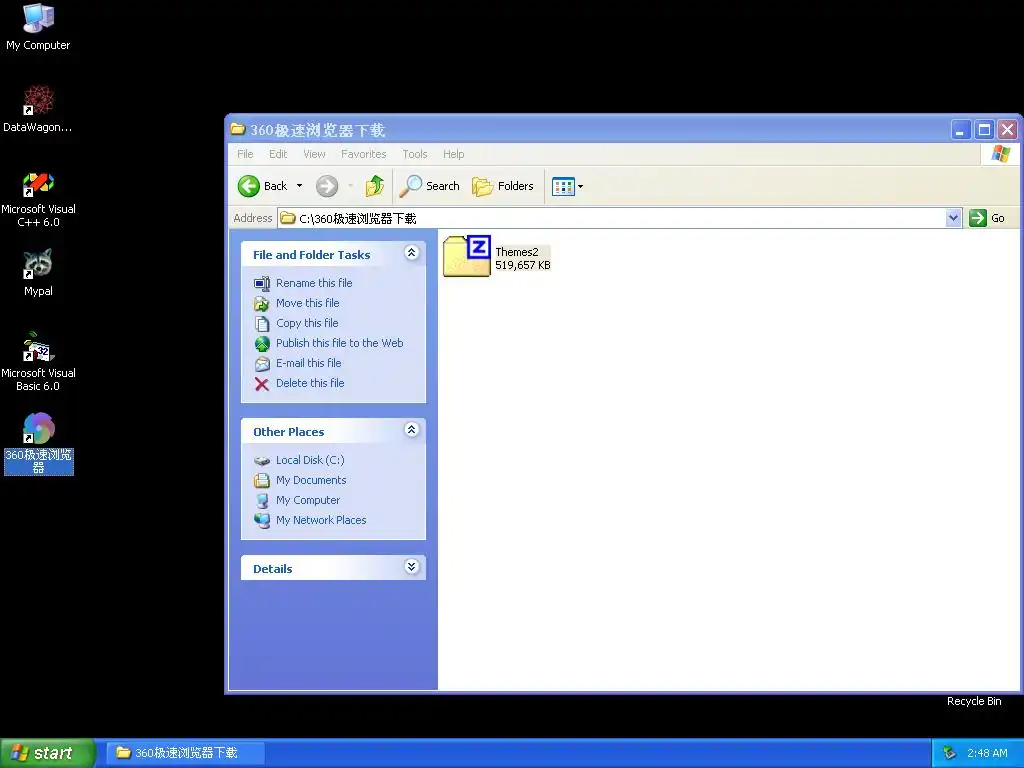Click the My Network Places icon
The width and height of the screenshot is (1024, 768).
click(x=262, y=520)
